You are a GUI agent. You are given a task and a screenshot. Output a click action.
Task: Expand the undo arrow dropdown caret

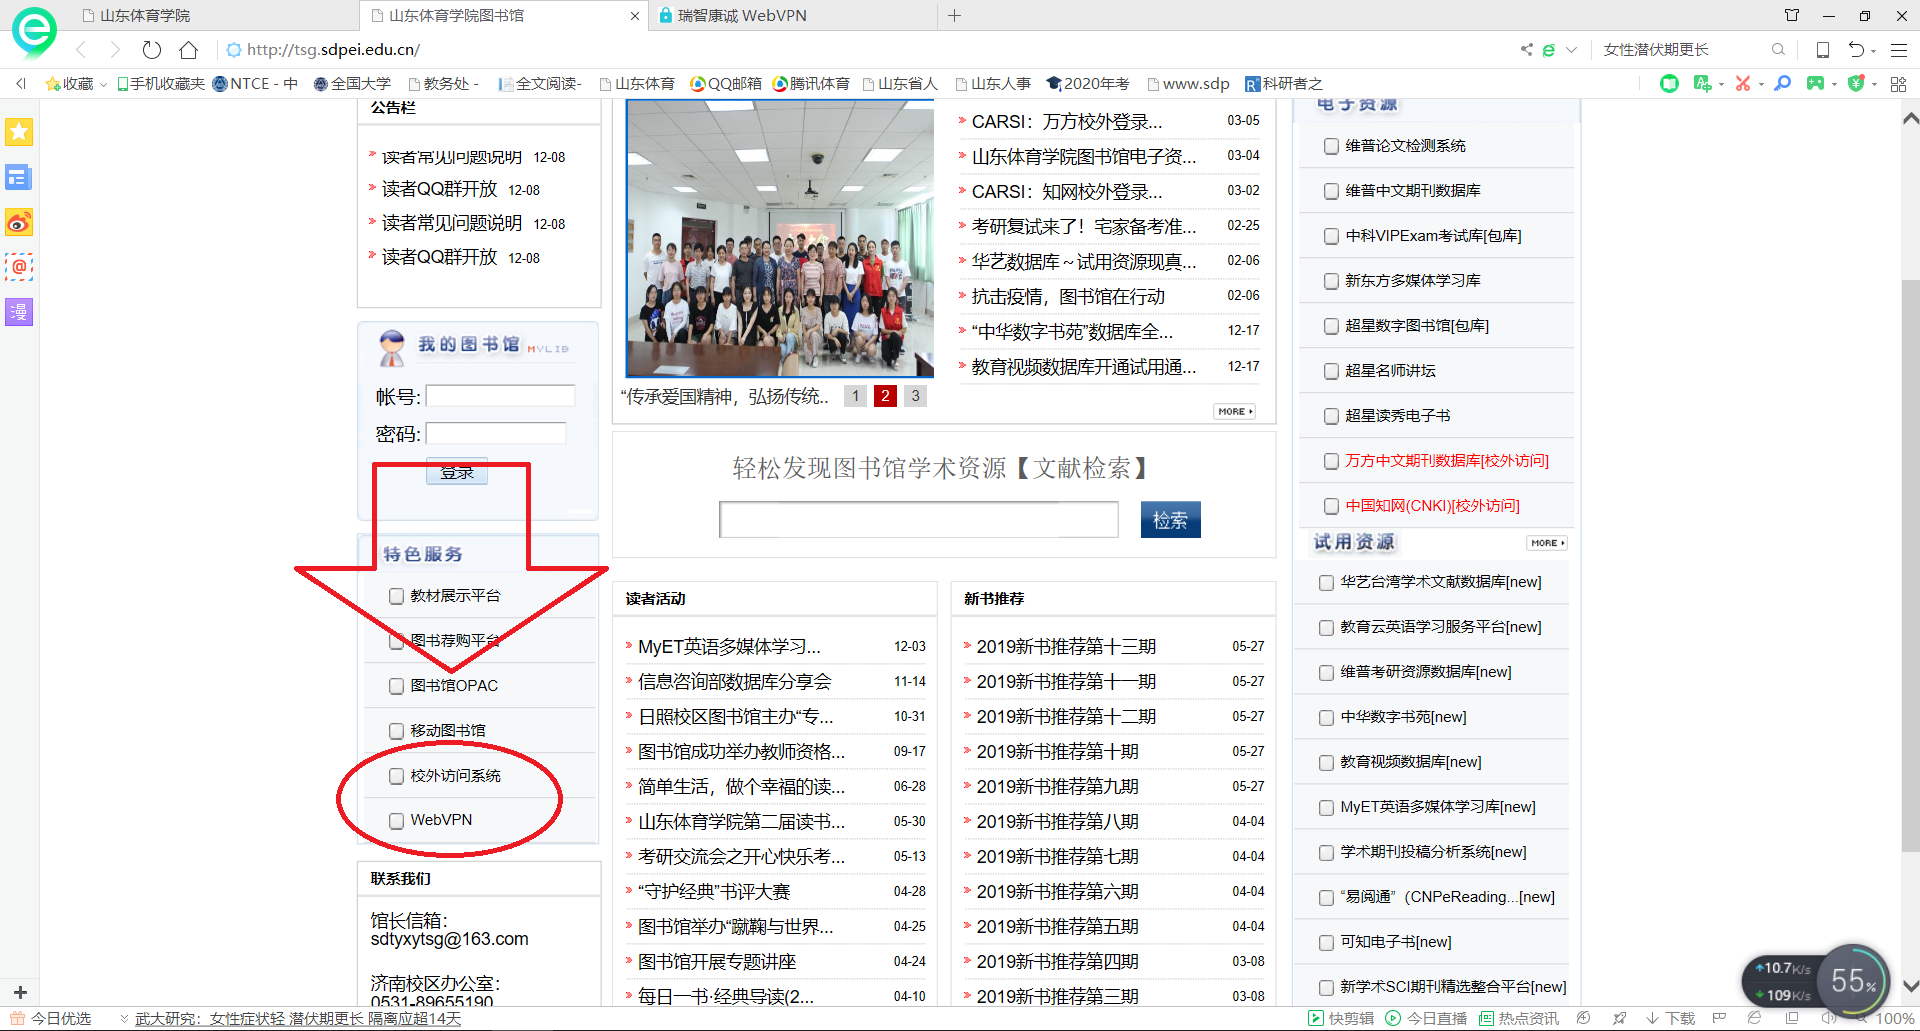tap(1874, 50)
